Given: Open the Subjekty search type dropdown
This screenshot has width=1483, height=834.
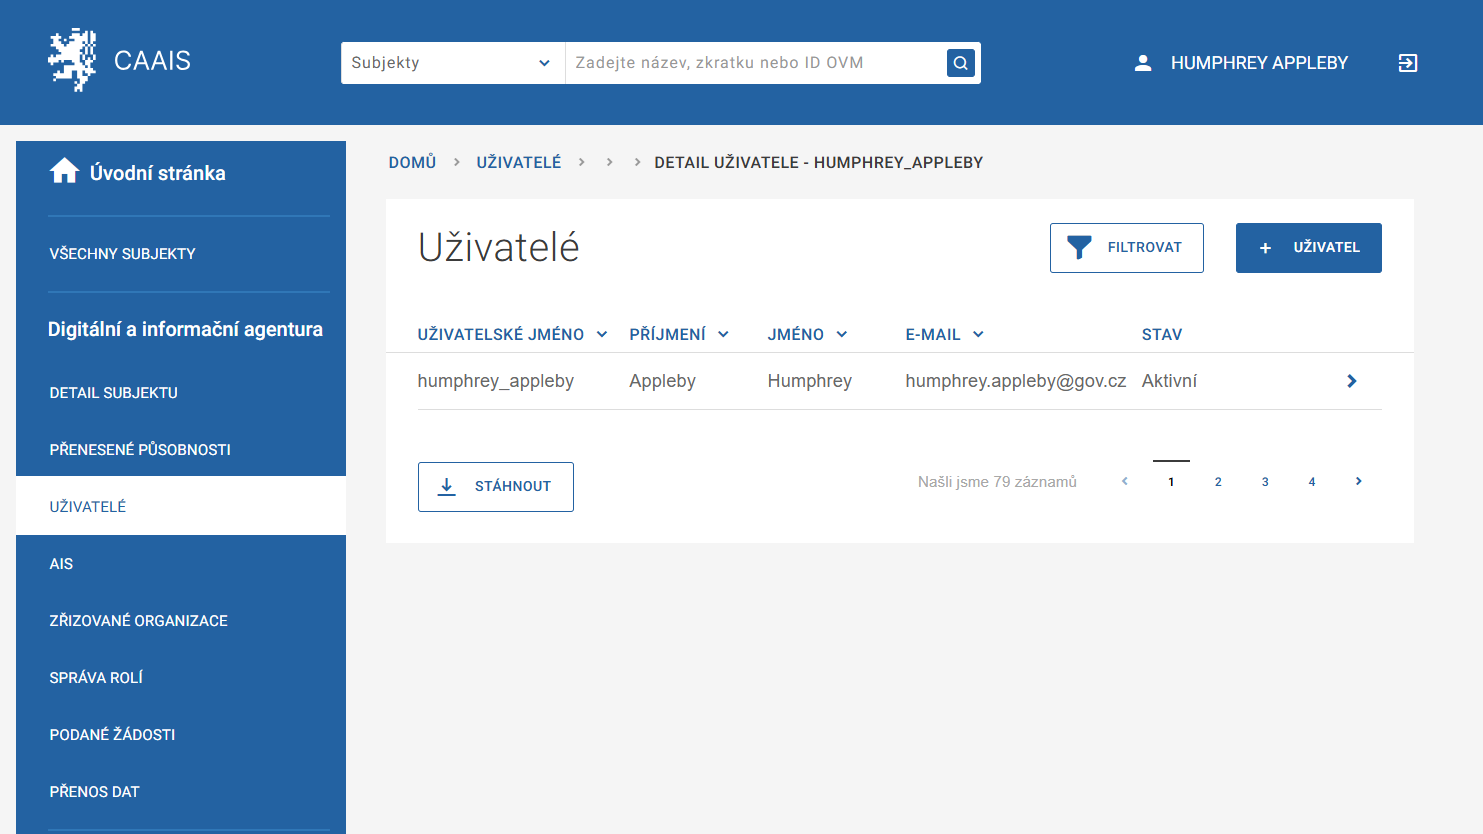Looking at the screenshot, I should [452, 63].
